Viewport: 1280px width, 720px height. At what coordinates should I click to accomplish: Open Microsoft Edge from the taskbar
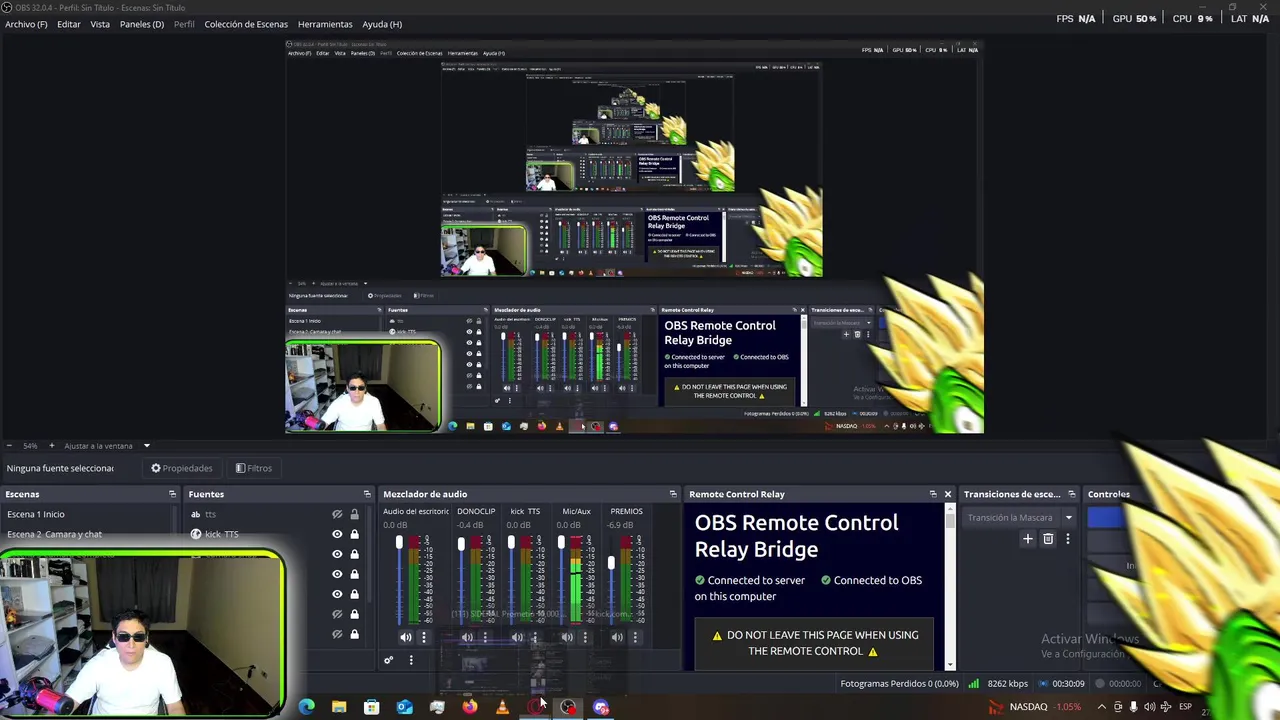coord(307,707)
